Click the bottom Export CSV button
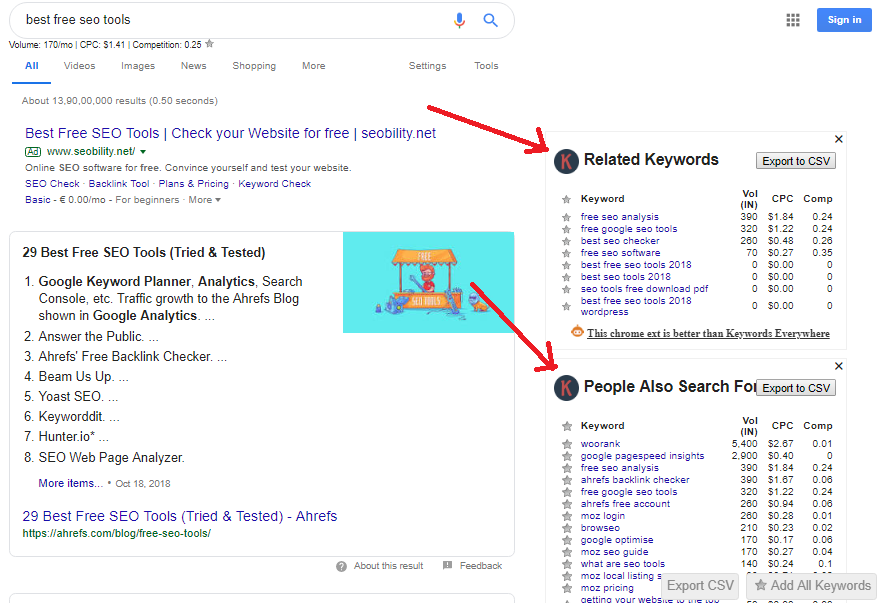The height and width of the screenshot is (603, 879). tap(700, 586)
